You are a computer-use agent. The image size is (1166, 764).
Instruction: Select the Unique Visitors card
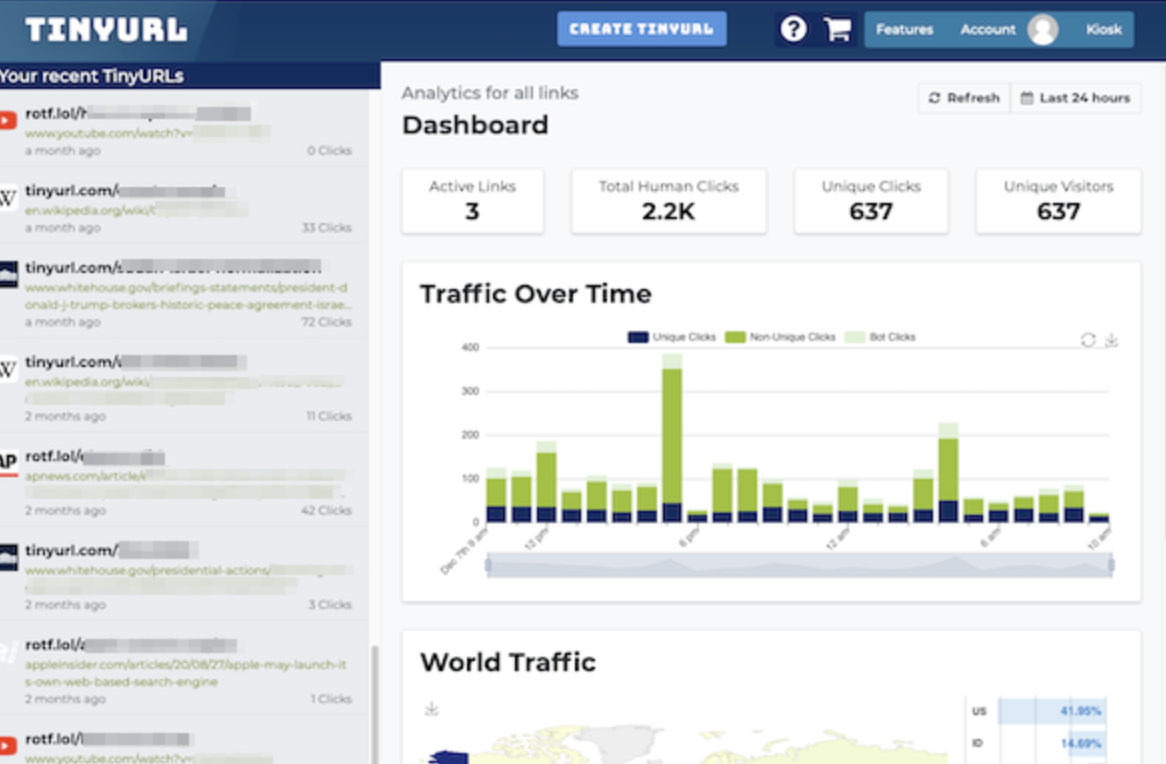(1058, 201)
